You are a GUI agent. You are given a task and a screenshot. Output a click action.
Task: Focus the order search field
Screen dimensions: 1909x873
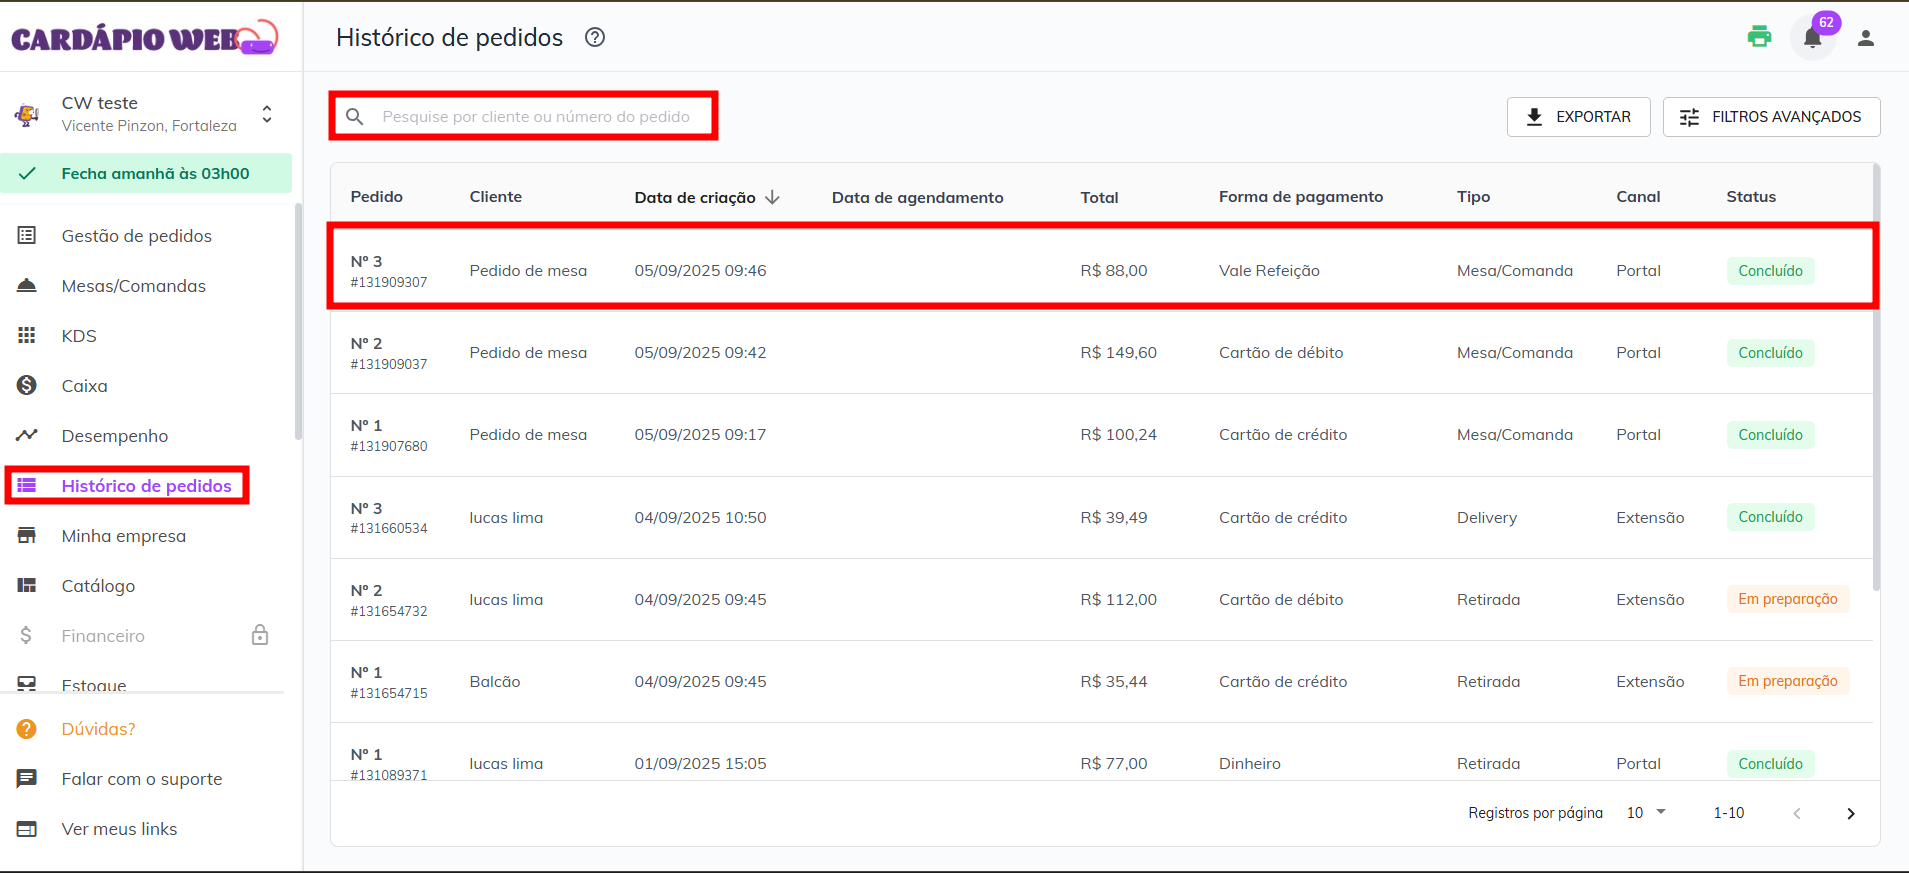click(536, 117)
